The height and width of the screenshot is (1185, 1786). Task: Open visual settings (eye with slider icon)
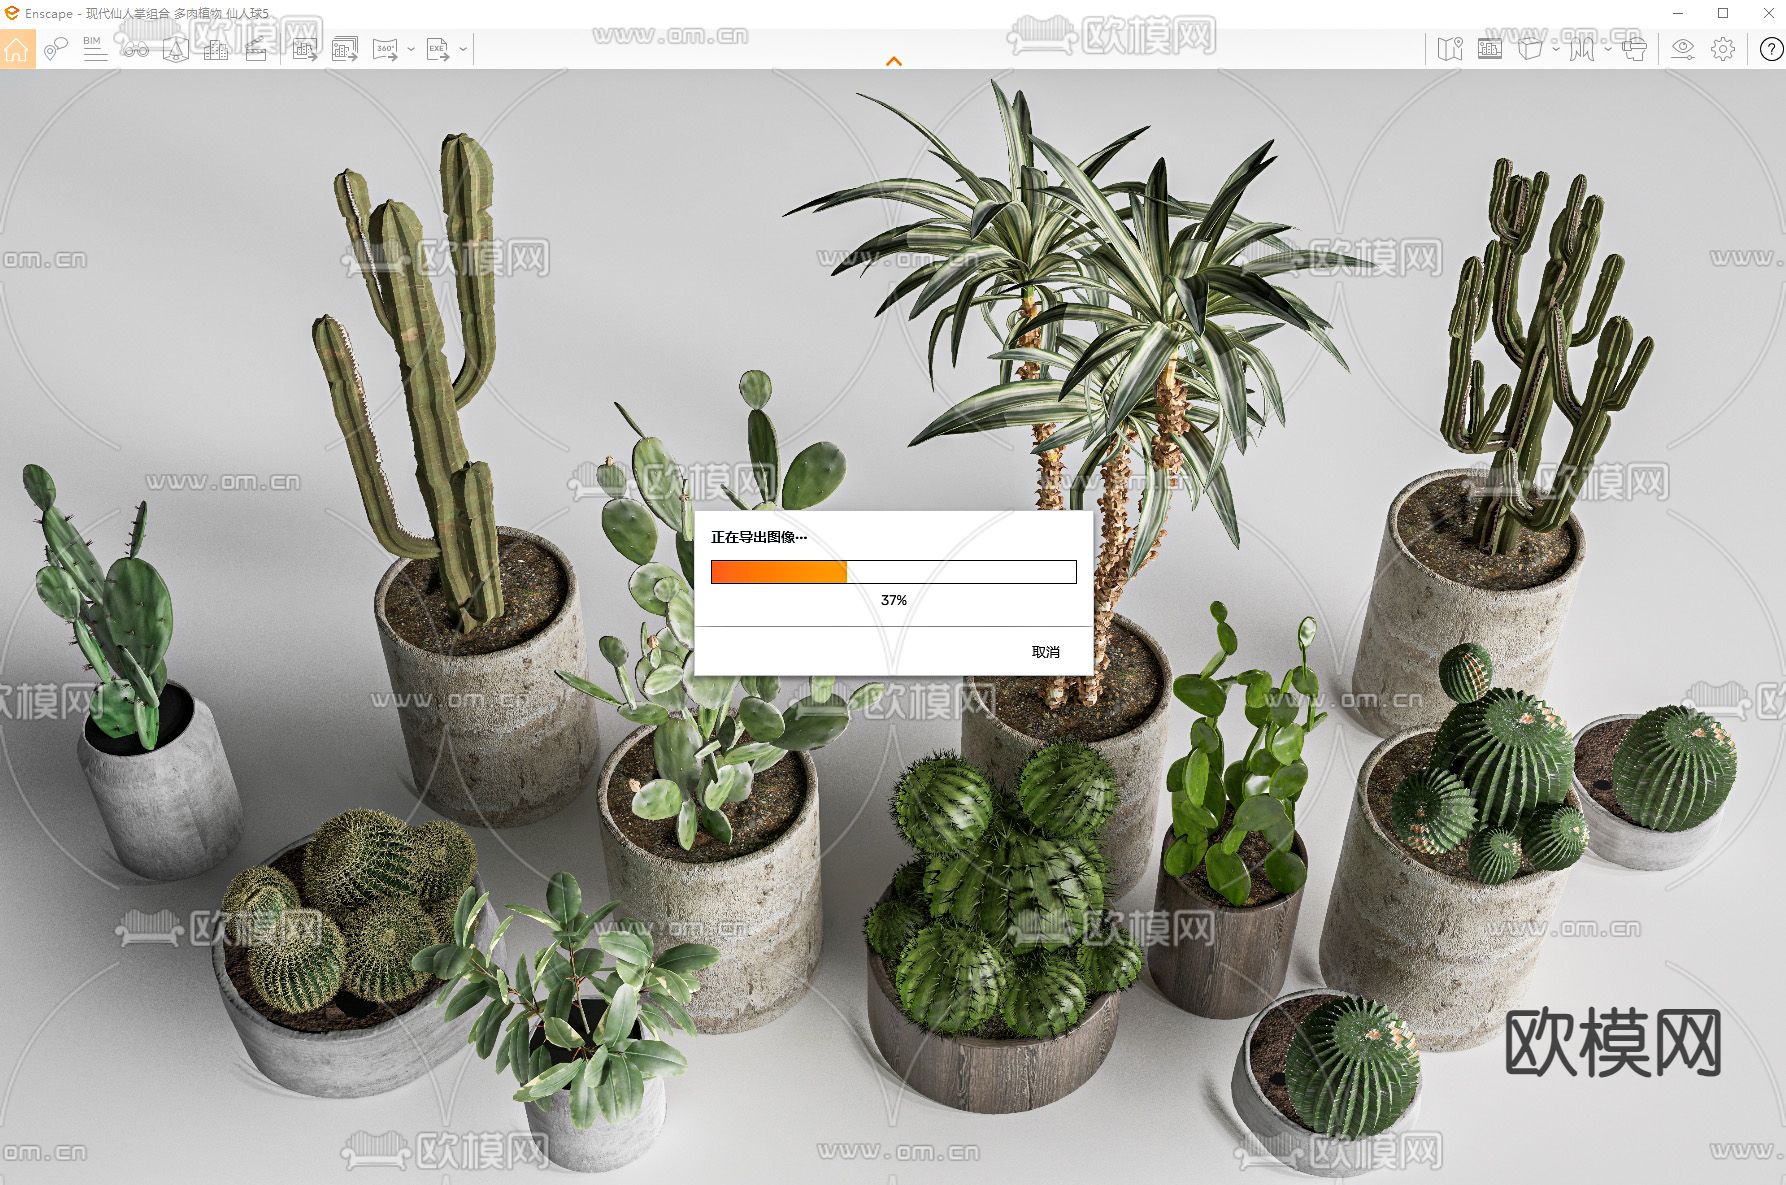(x=1683, y=49)
